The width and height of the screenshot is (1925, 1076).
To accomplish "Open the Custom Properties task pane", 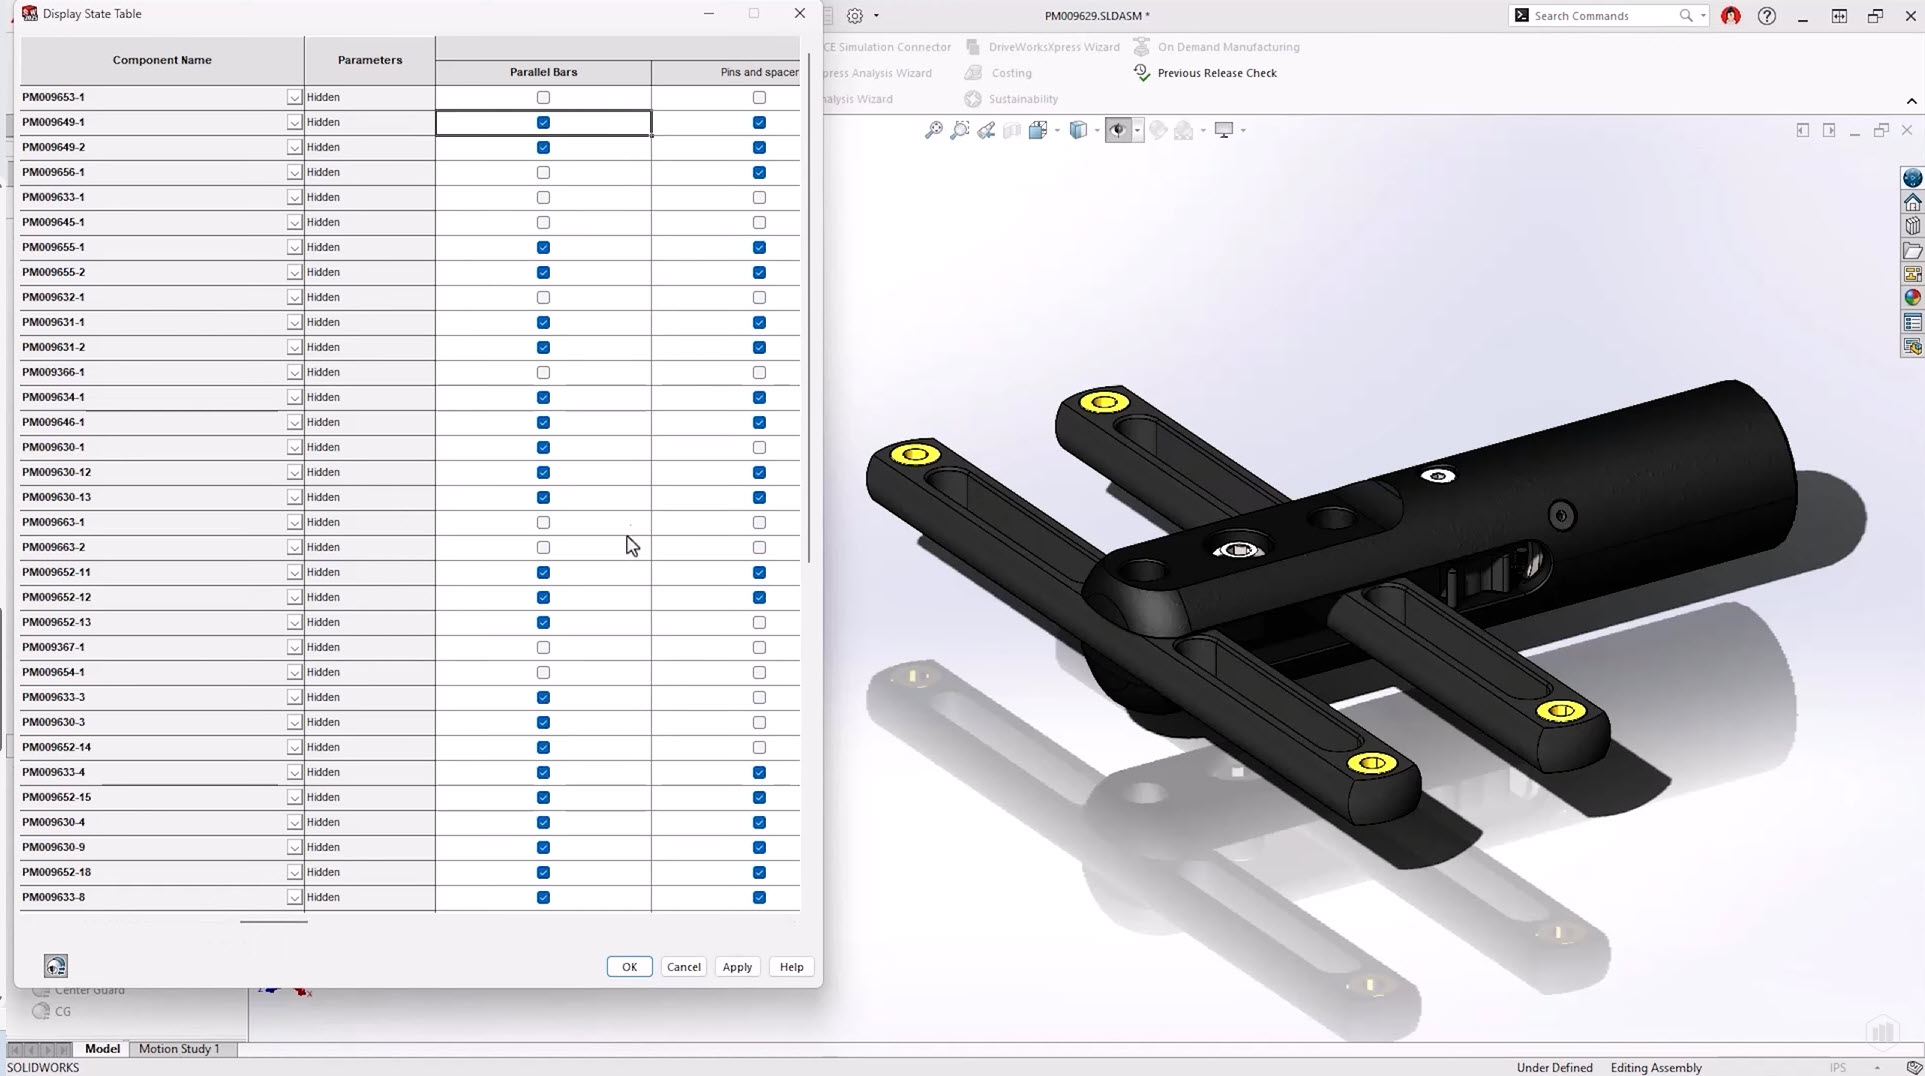I will coord(1912,323).
